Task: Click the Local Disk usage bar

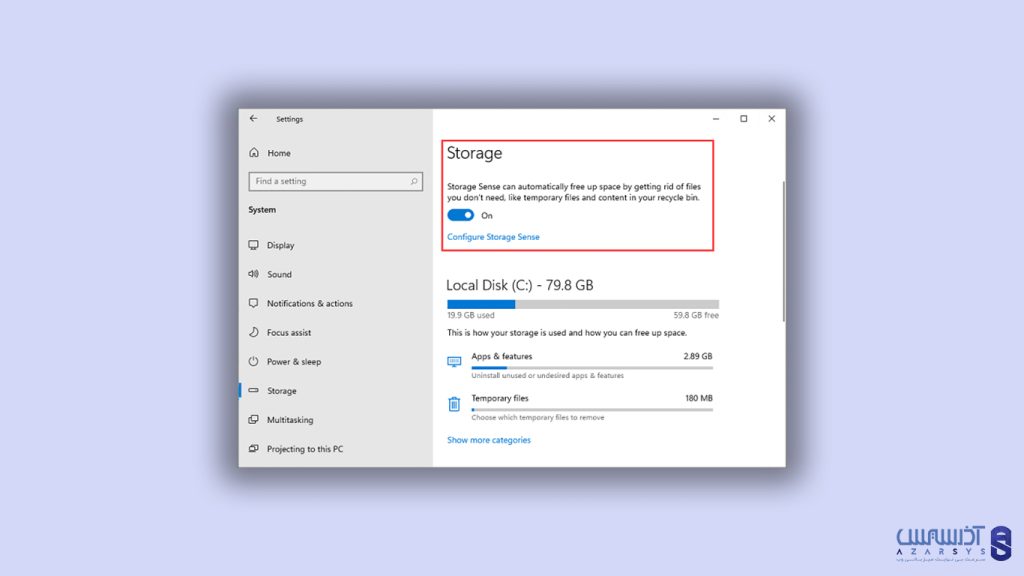Action: (x=582, y=304)
